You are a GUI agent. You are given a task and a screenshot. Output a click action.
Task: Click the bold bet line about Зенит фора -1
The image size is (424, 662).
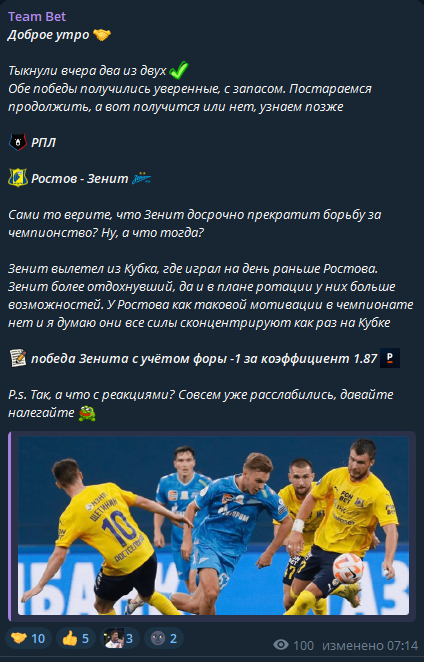coord(204,358)
